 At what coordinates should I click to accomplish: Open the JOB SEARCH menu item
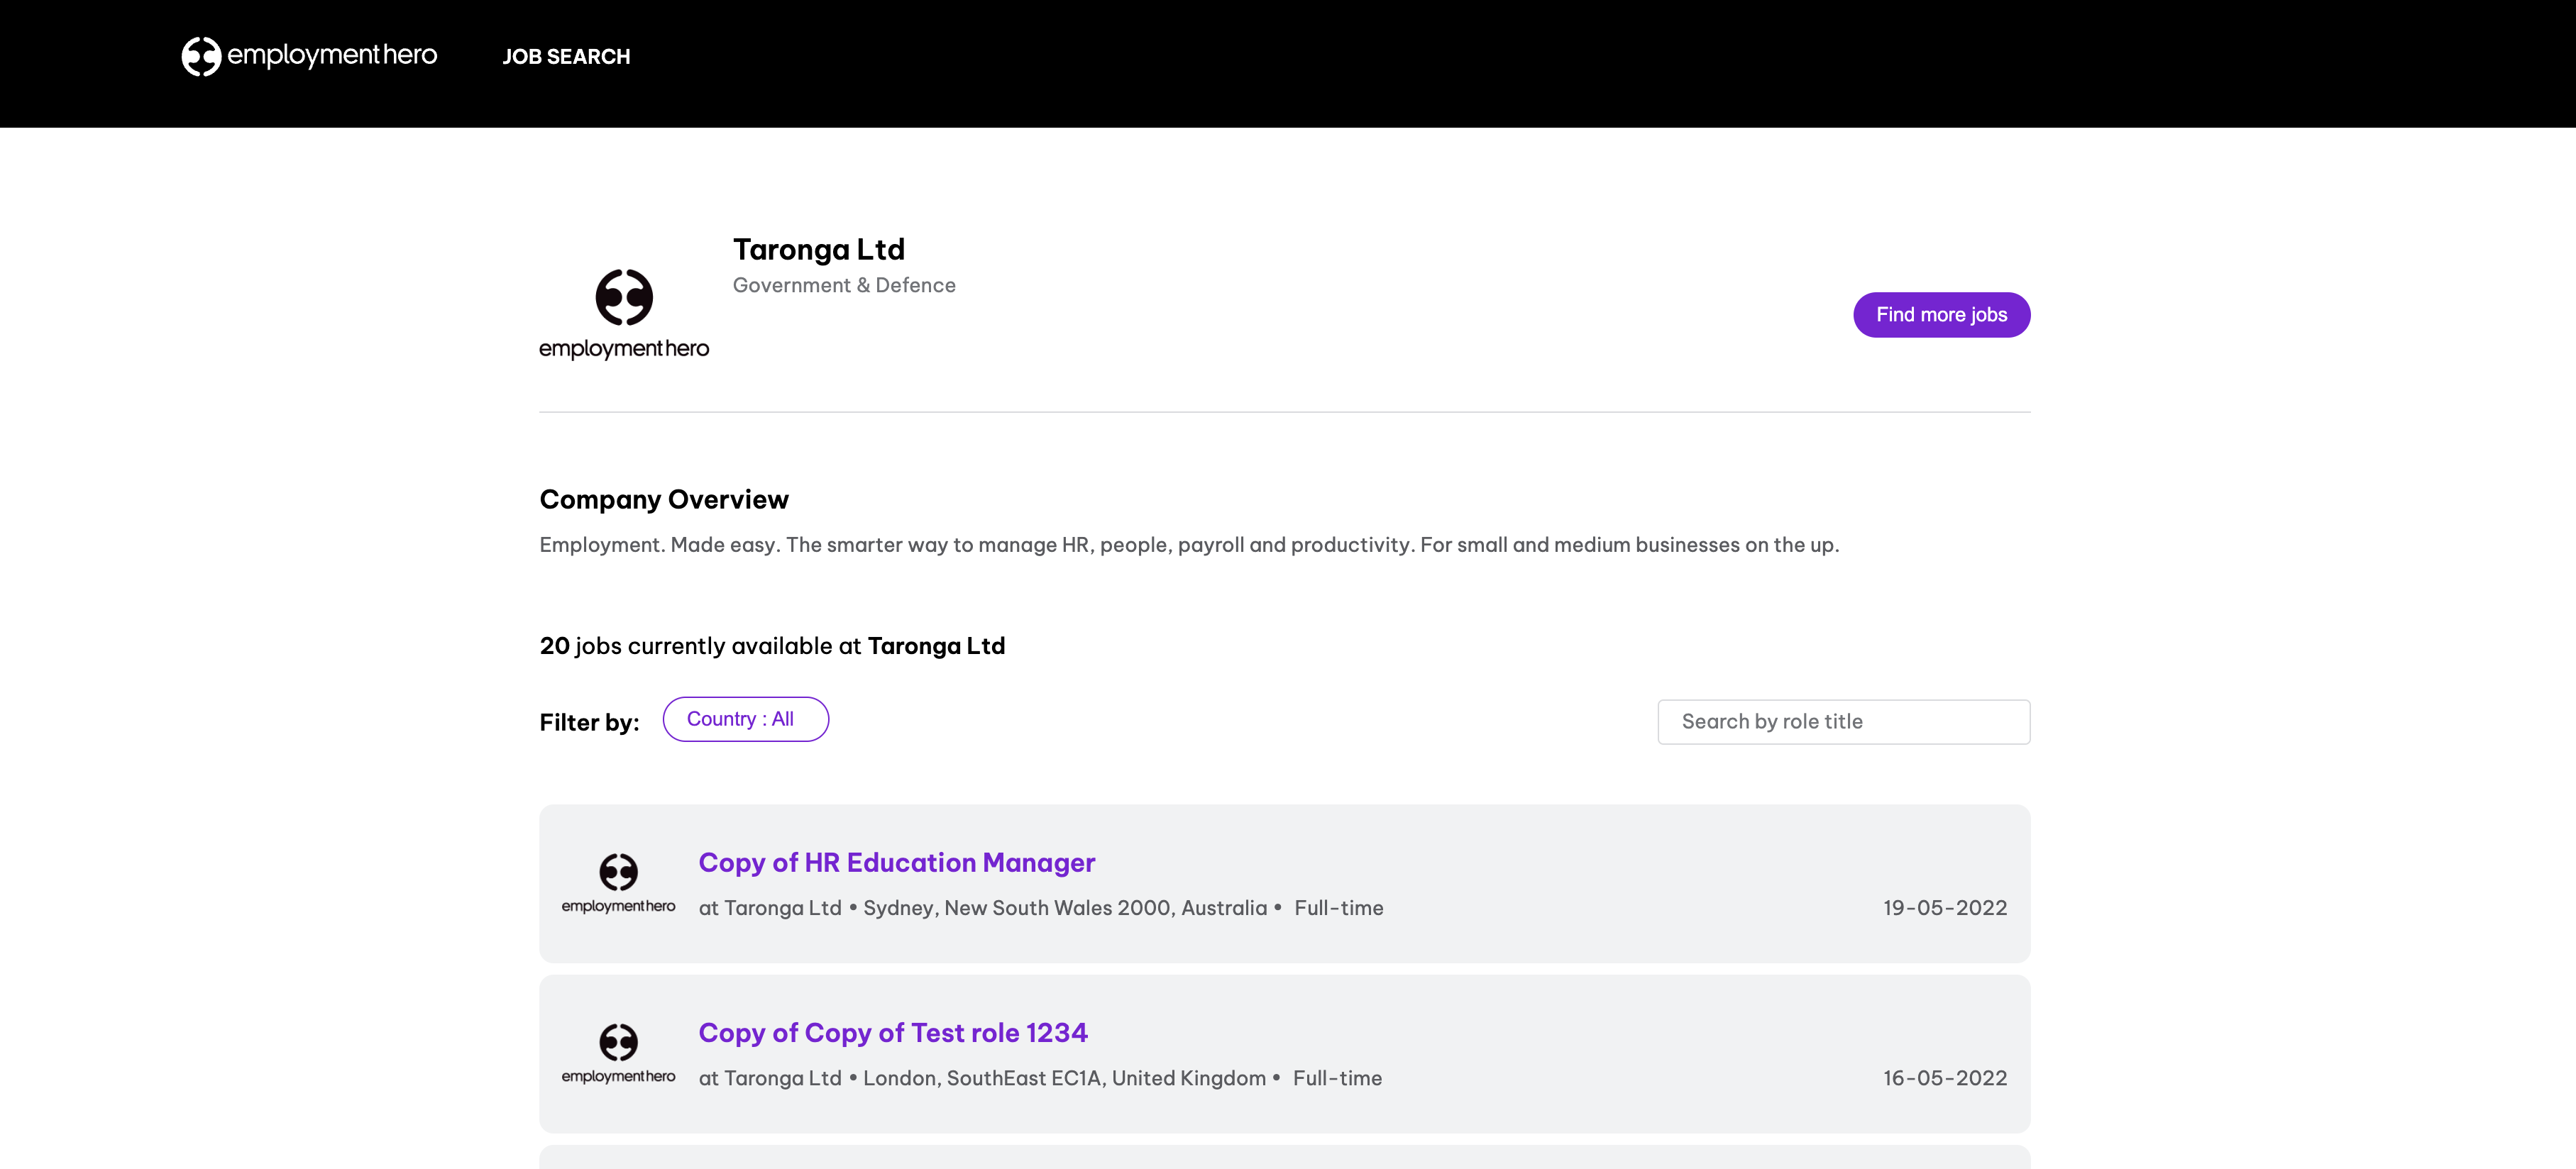coord(566,57)
